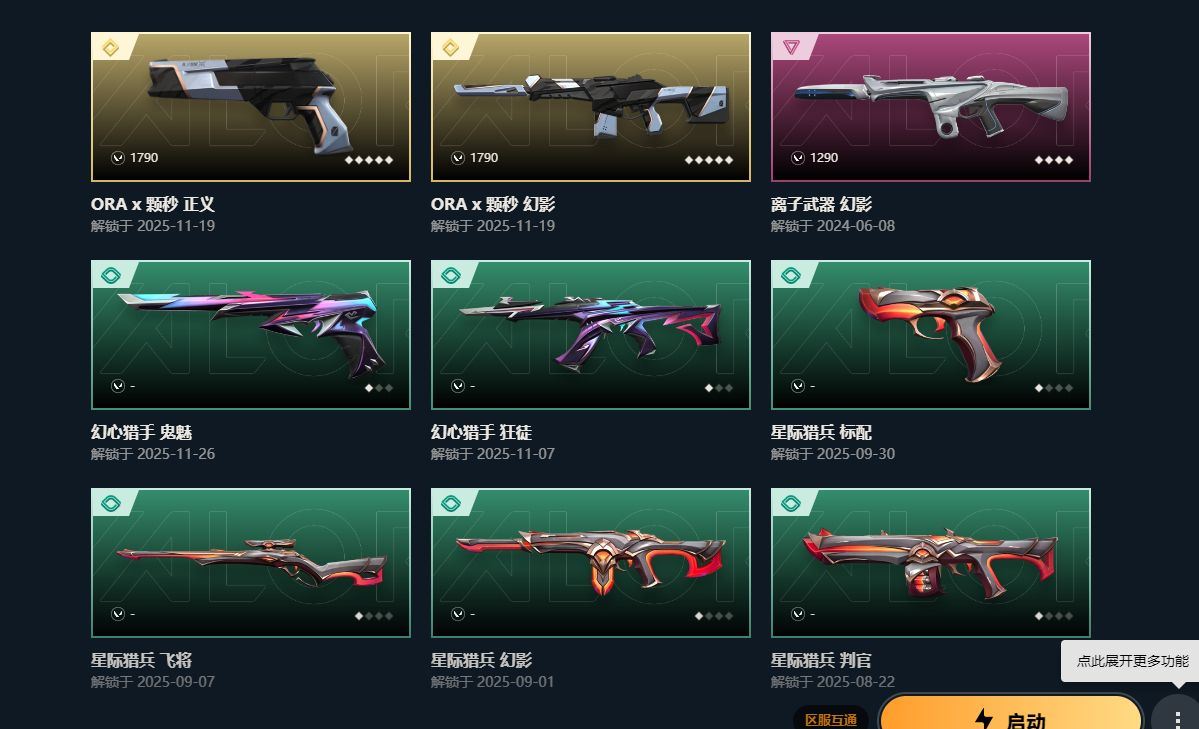
Task: Click the 点此展开更多功能 tooltip
Action: [x=1132, y=661]
